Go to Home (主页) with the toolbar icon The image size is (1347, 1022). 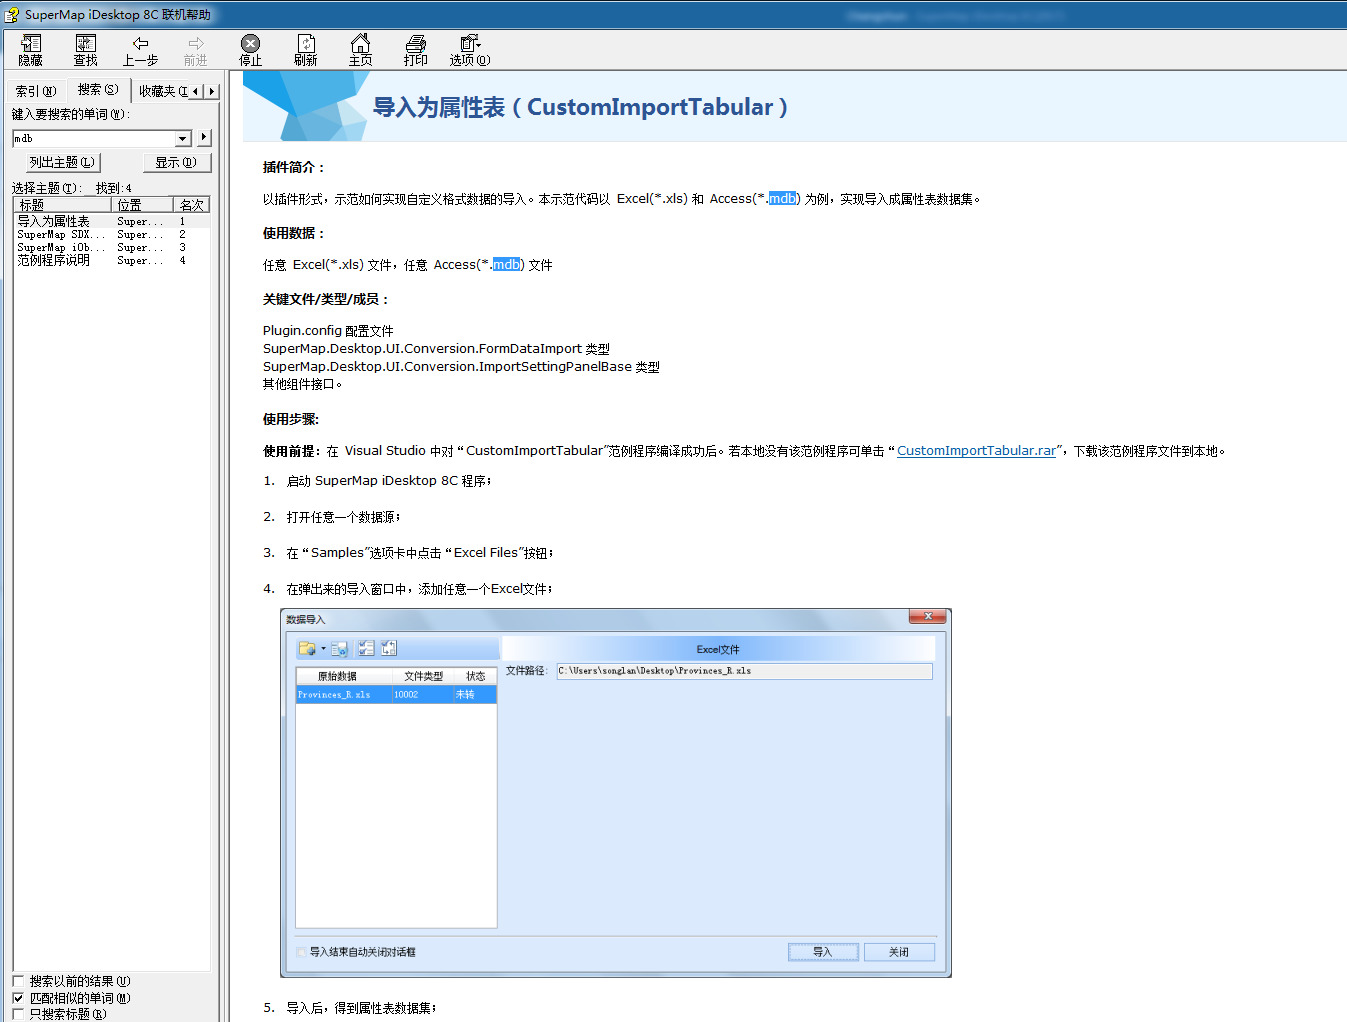(361, 50)
